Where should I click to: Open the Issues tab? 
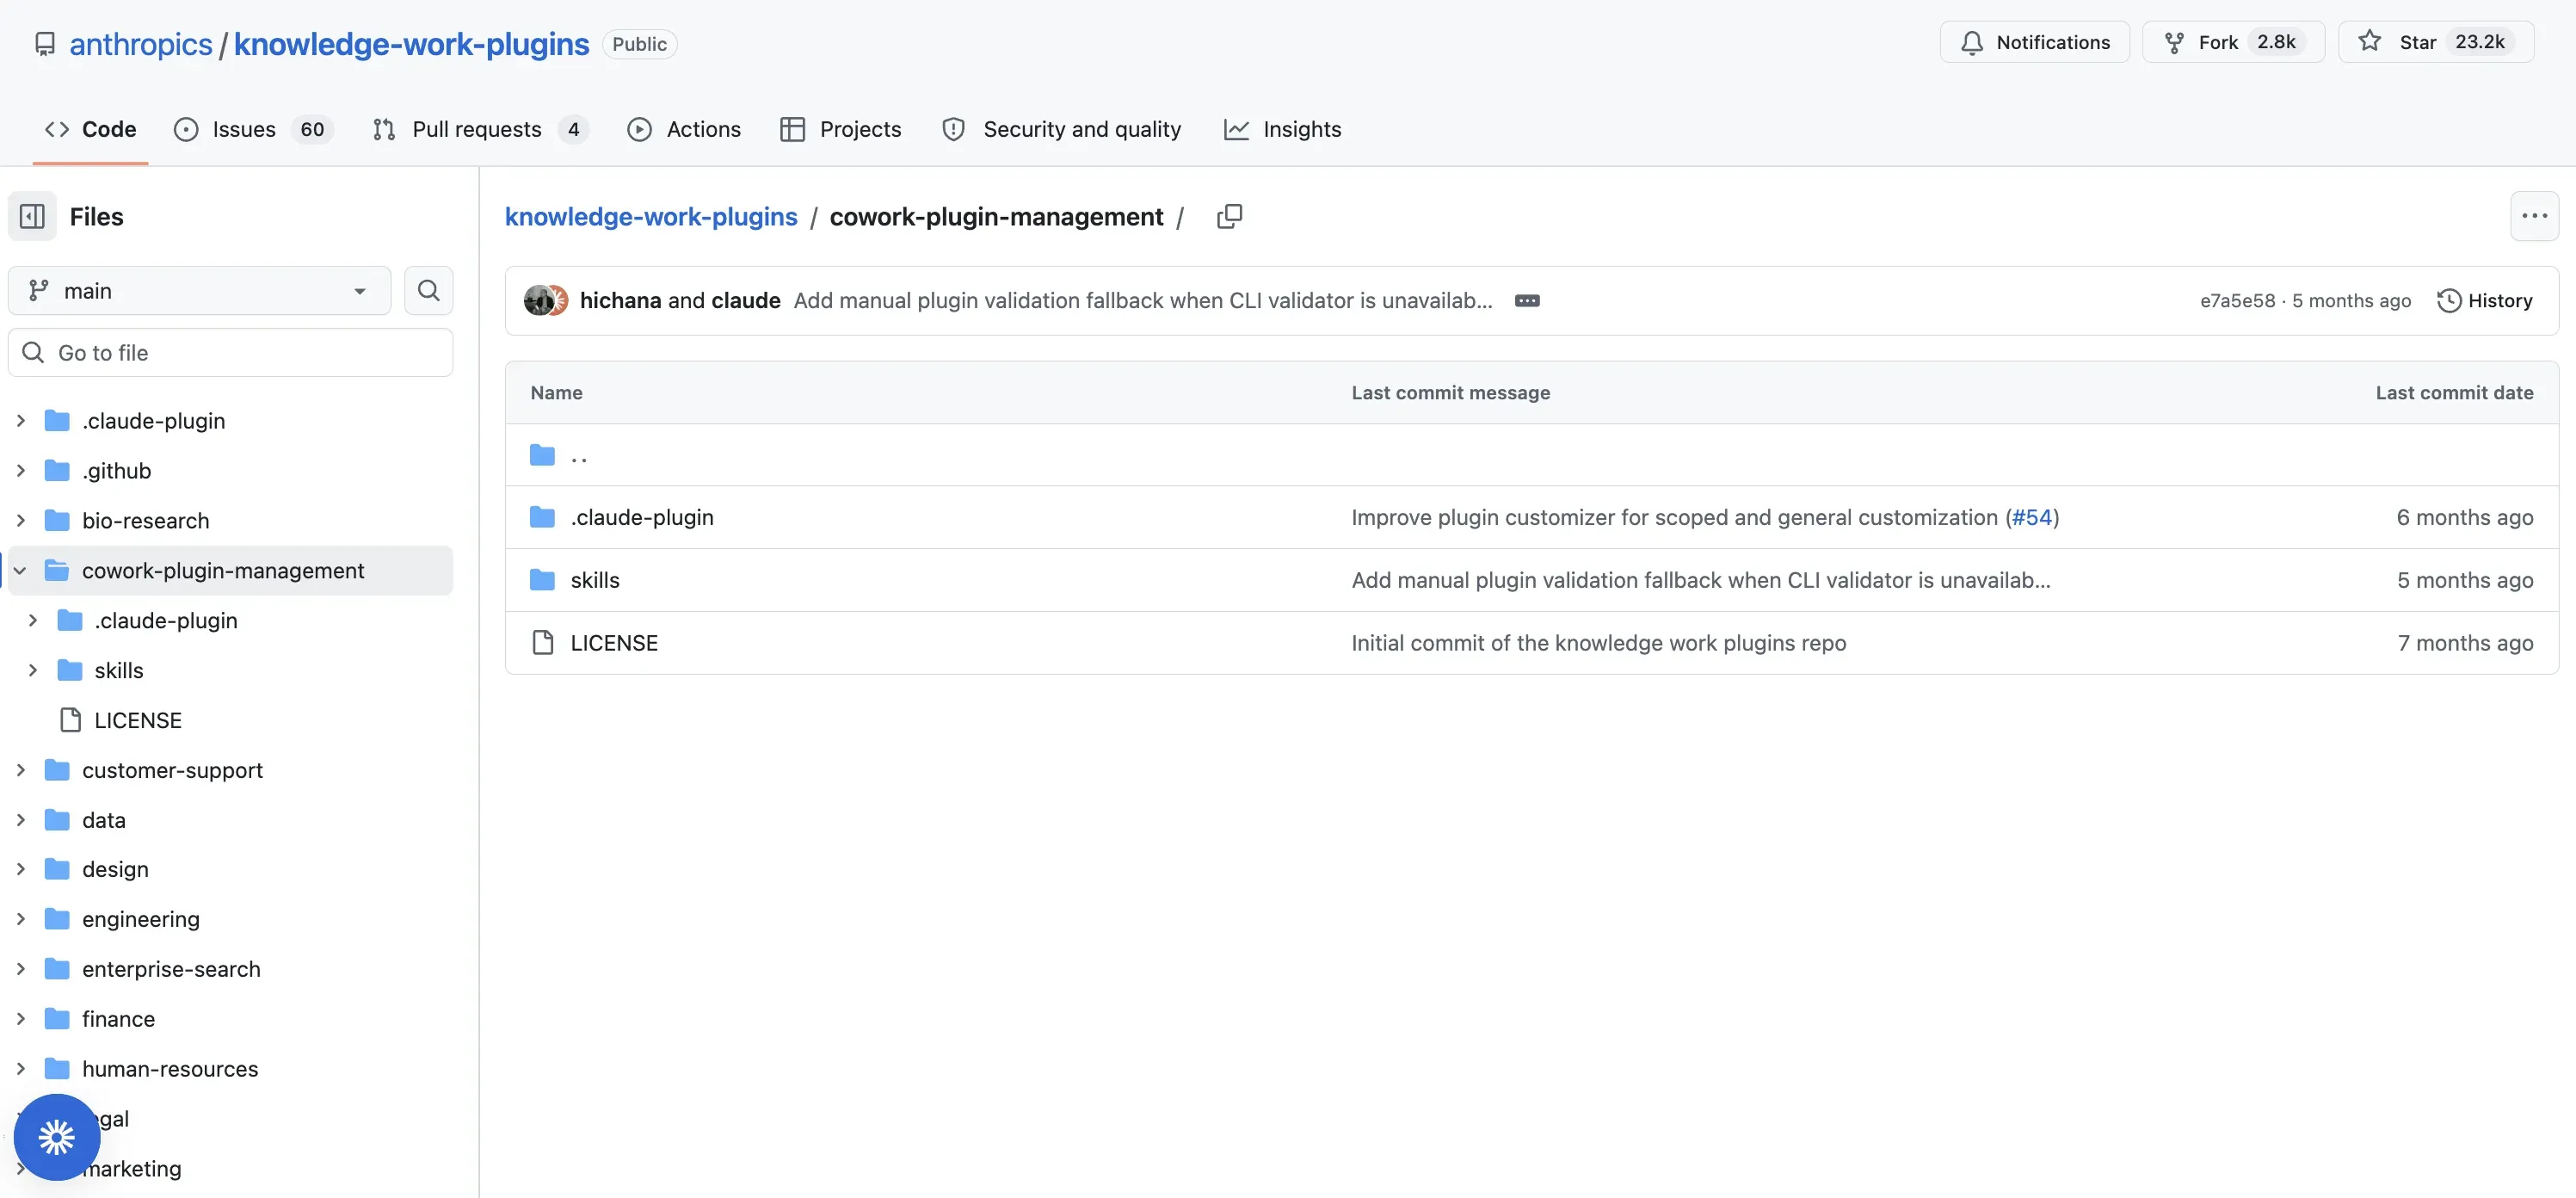[253, 129]
